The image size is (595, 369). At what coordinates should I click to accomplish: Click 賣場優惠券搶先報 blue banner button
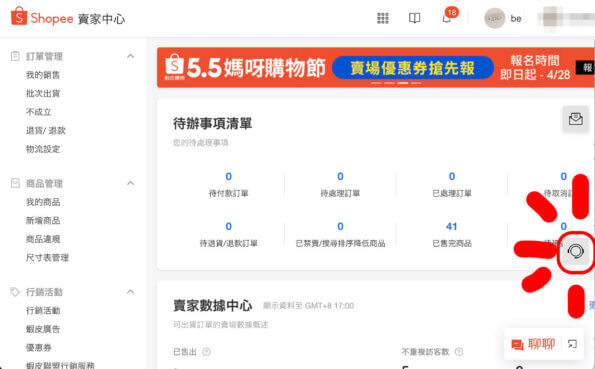point(413,68)
